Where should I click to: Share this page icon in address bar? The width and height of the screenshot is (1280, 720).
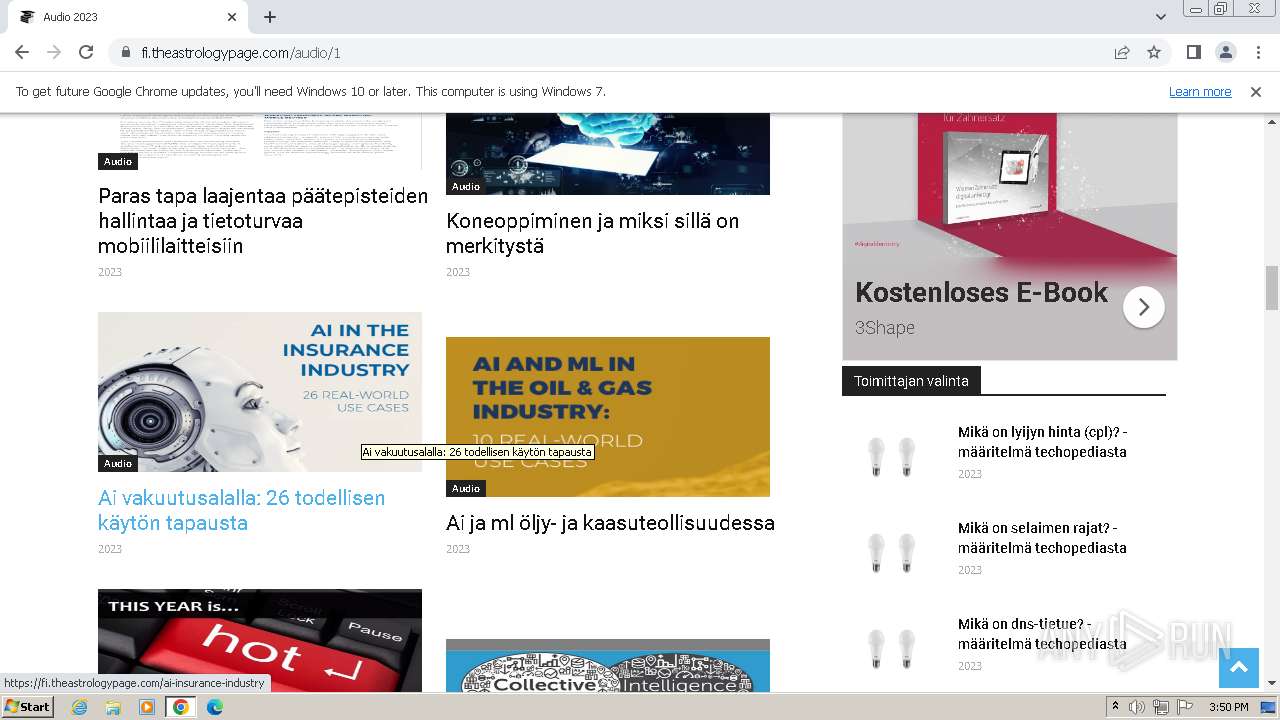tap(1122, 52)
